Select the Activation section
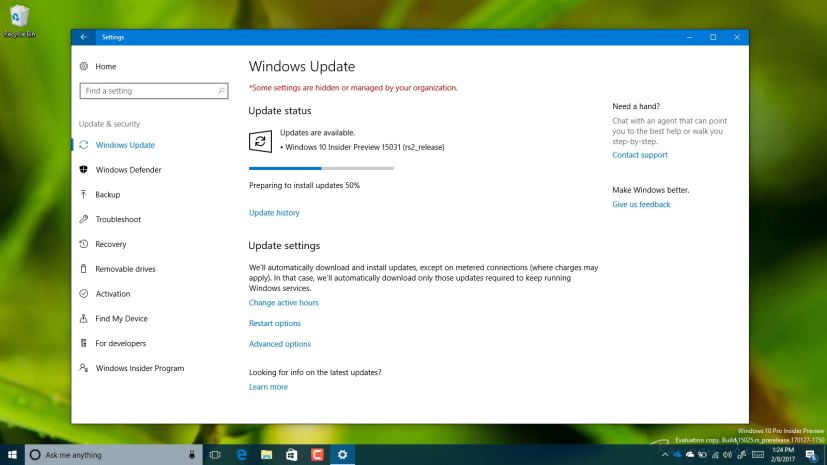Image resolution: width=827 pixels, height=465 pixels. [112, 293]
